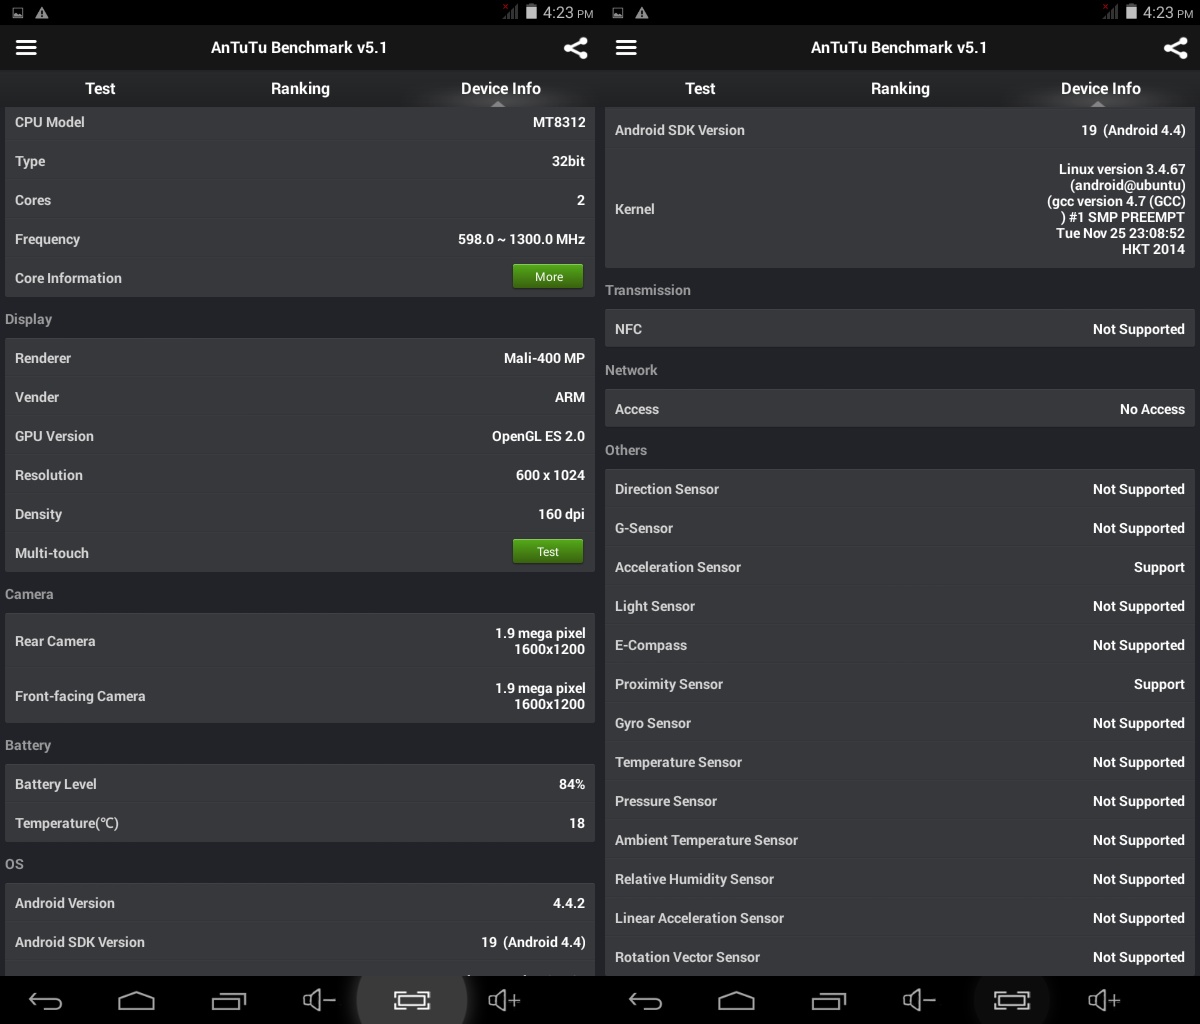1200x1024 pixels.
Task: Tap the Light Sensor label
Action: click(x=655, y=606)
